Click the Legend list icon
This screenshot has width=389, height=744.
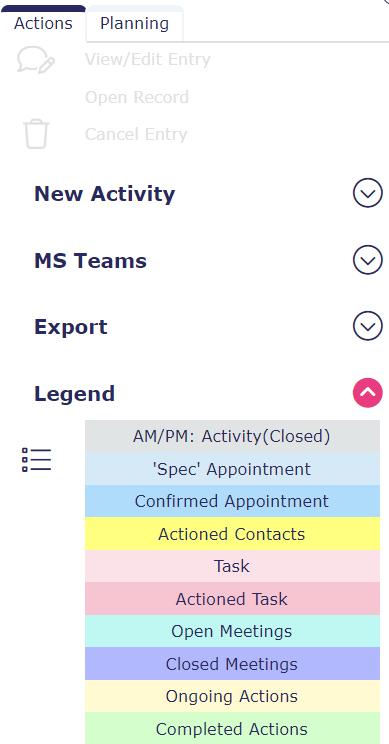tap(37, 460)
